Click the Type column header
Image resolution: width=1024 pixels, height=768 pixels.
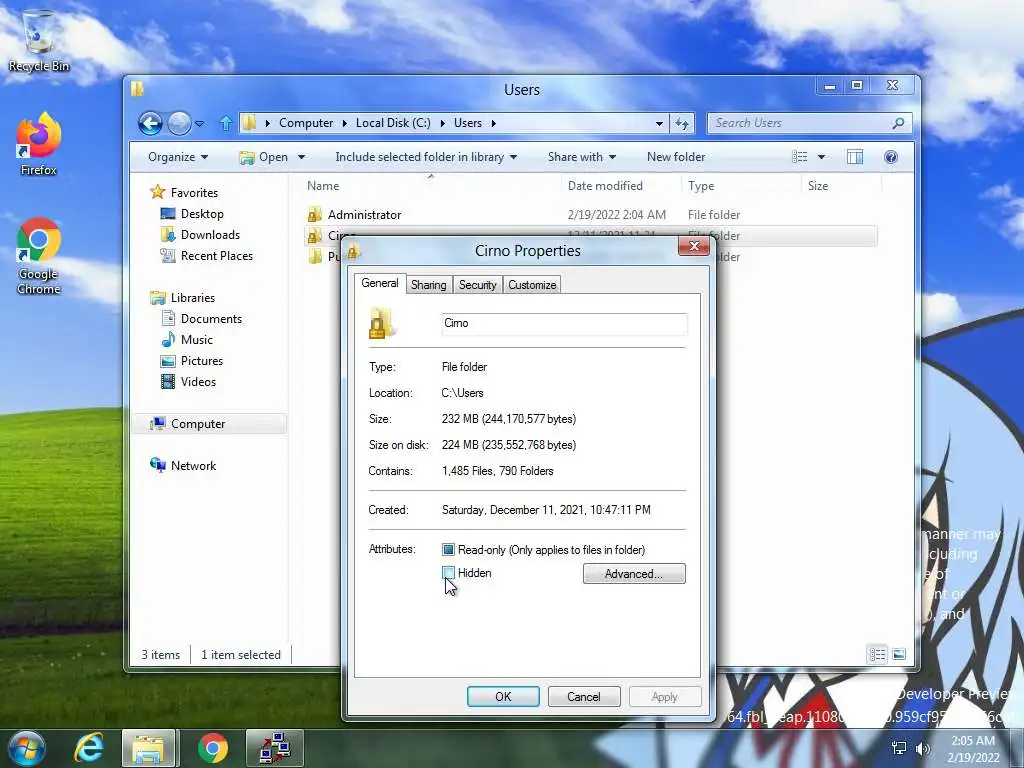pos(741,185)
